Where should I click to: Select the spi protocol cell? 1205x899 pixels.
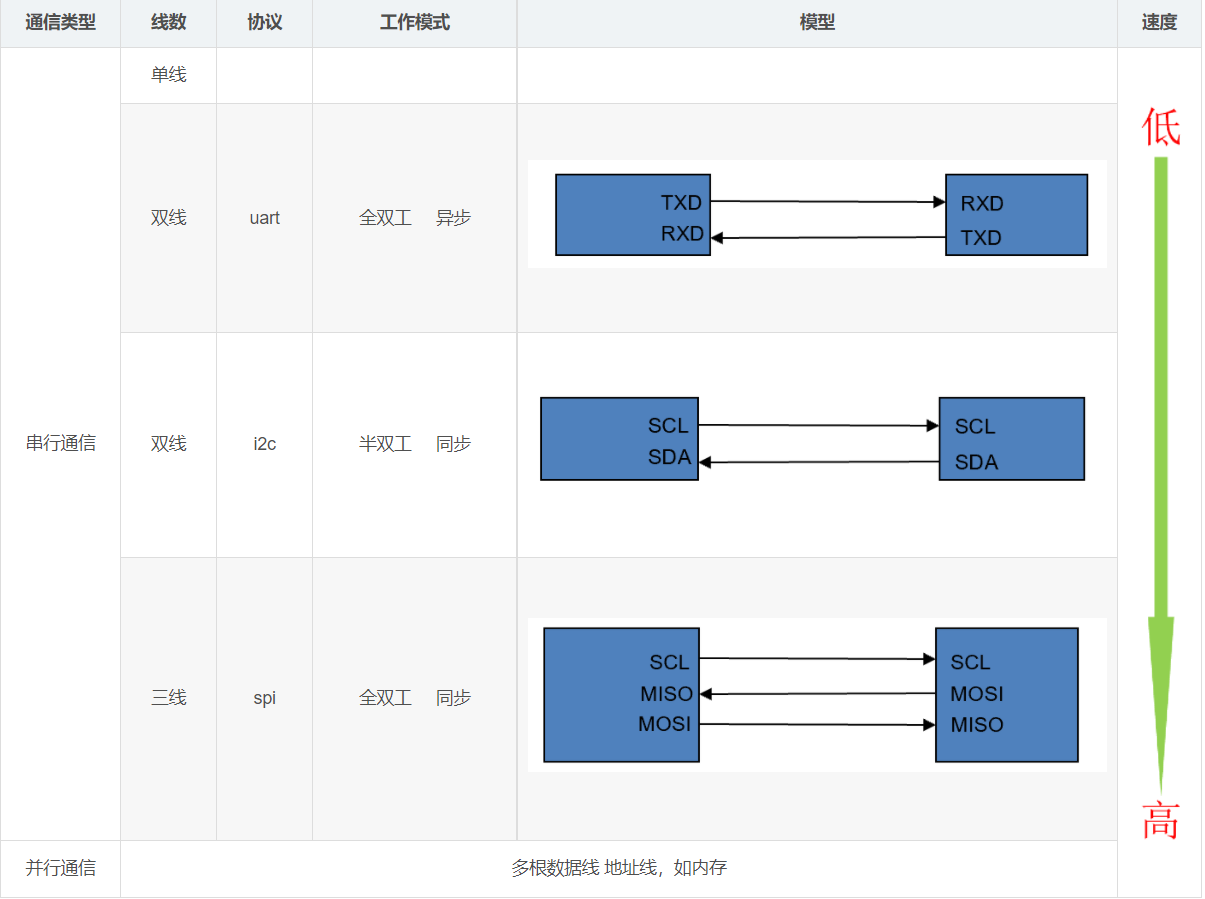pyautogui.click(x=264, y=698)
